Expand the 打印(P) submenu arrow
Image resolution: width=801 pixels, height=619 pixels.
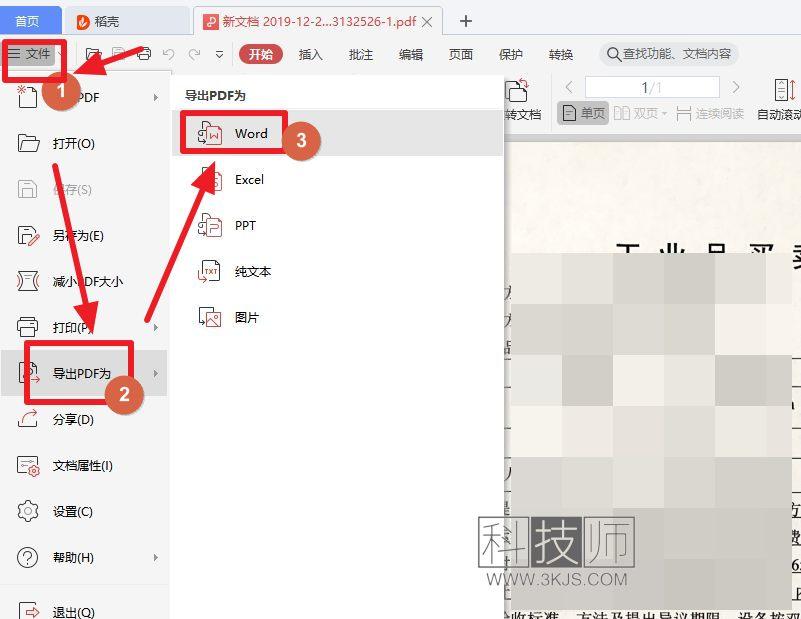[156, 327]
